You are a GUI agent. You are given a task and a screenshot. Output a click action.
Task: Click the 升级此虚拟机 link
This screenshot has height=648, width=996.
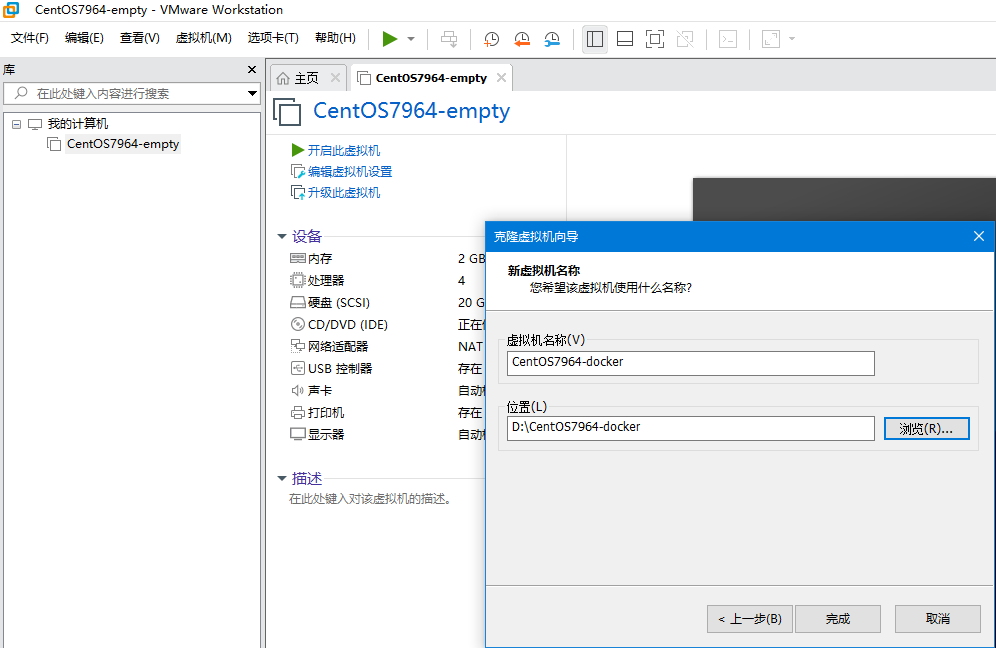coord(344,192)
